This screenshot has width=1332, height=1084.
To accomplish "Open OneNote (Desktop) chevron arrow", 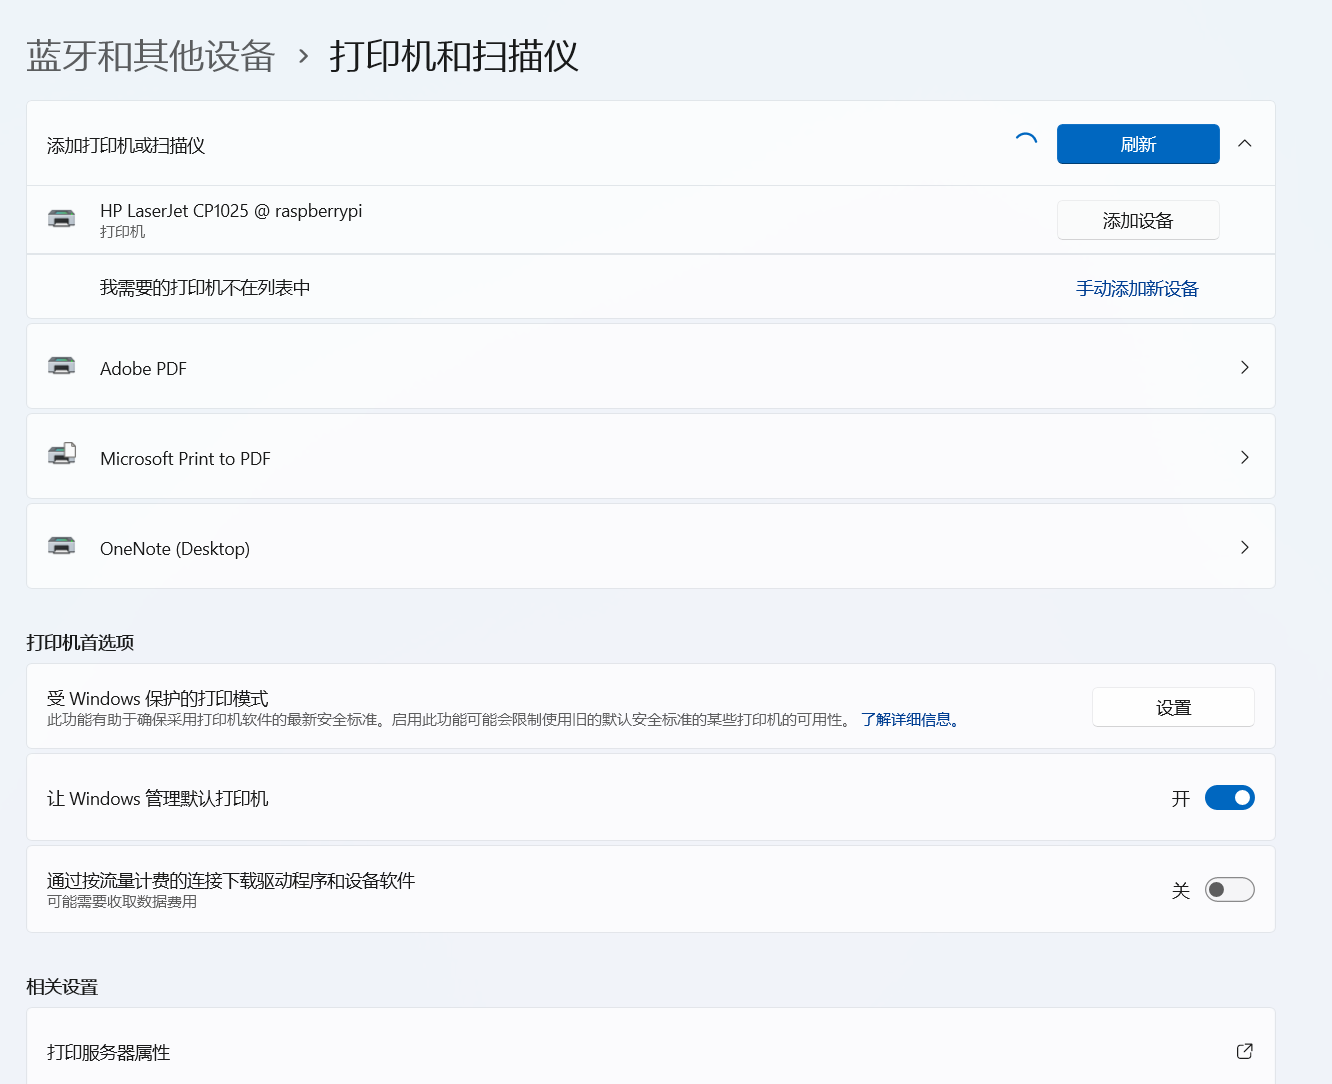I will [1244, 547].
